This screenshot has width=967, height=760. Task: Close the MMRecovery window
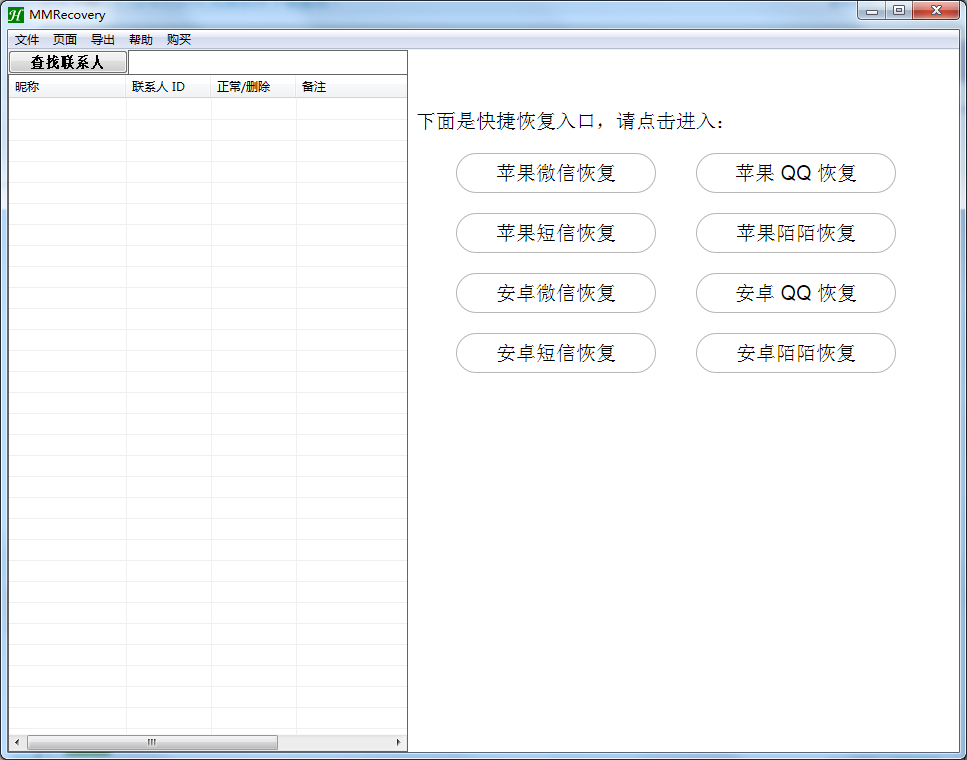(936, 10)
